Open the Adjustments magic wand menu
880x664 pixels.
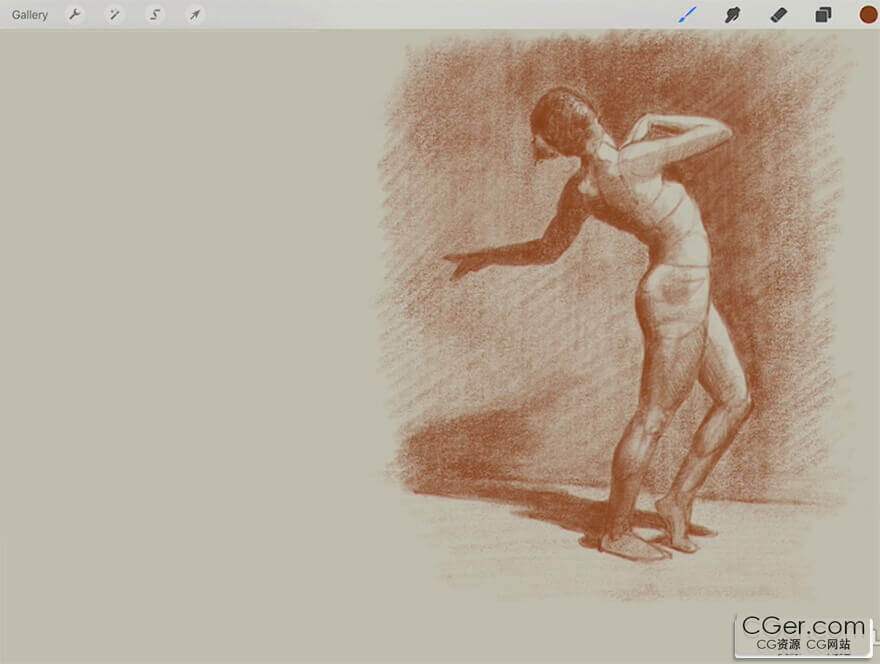[x=115, y=15]
